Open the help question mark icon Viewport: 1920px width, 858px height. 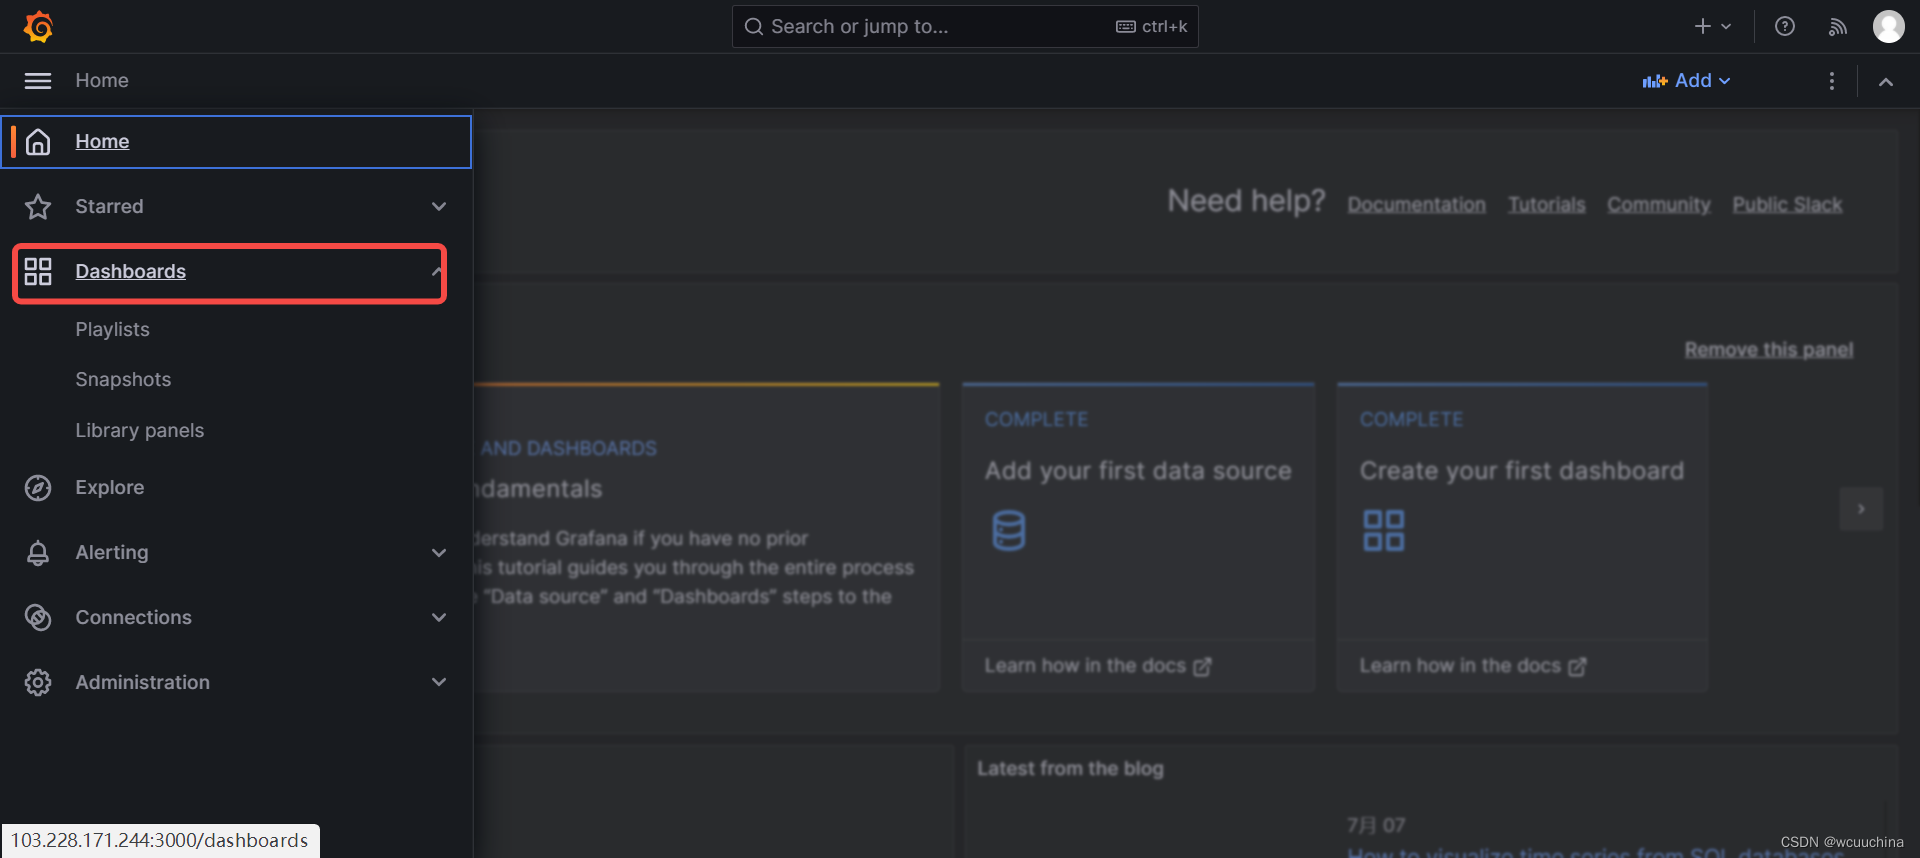(x=1785, y=27)
